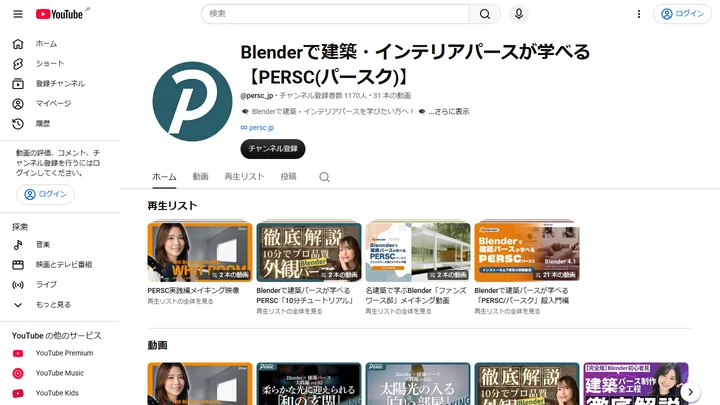Click the @persc_jp channel handle
Viewport: 720px width, 405px height.
257,96
